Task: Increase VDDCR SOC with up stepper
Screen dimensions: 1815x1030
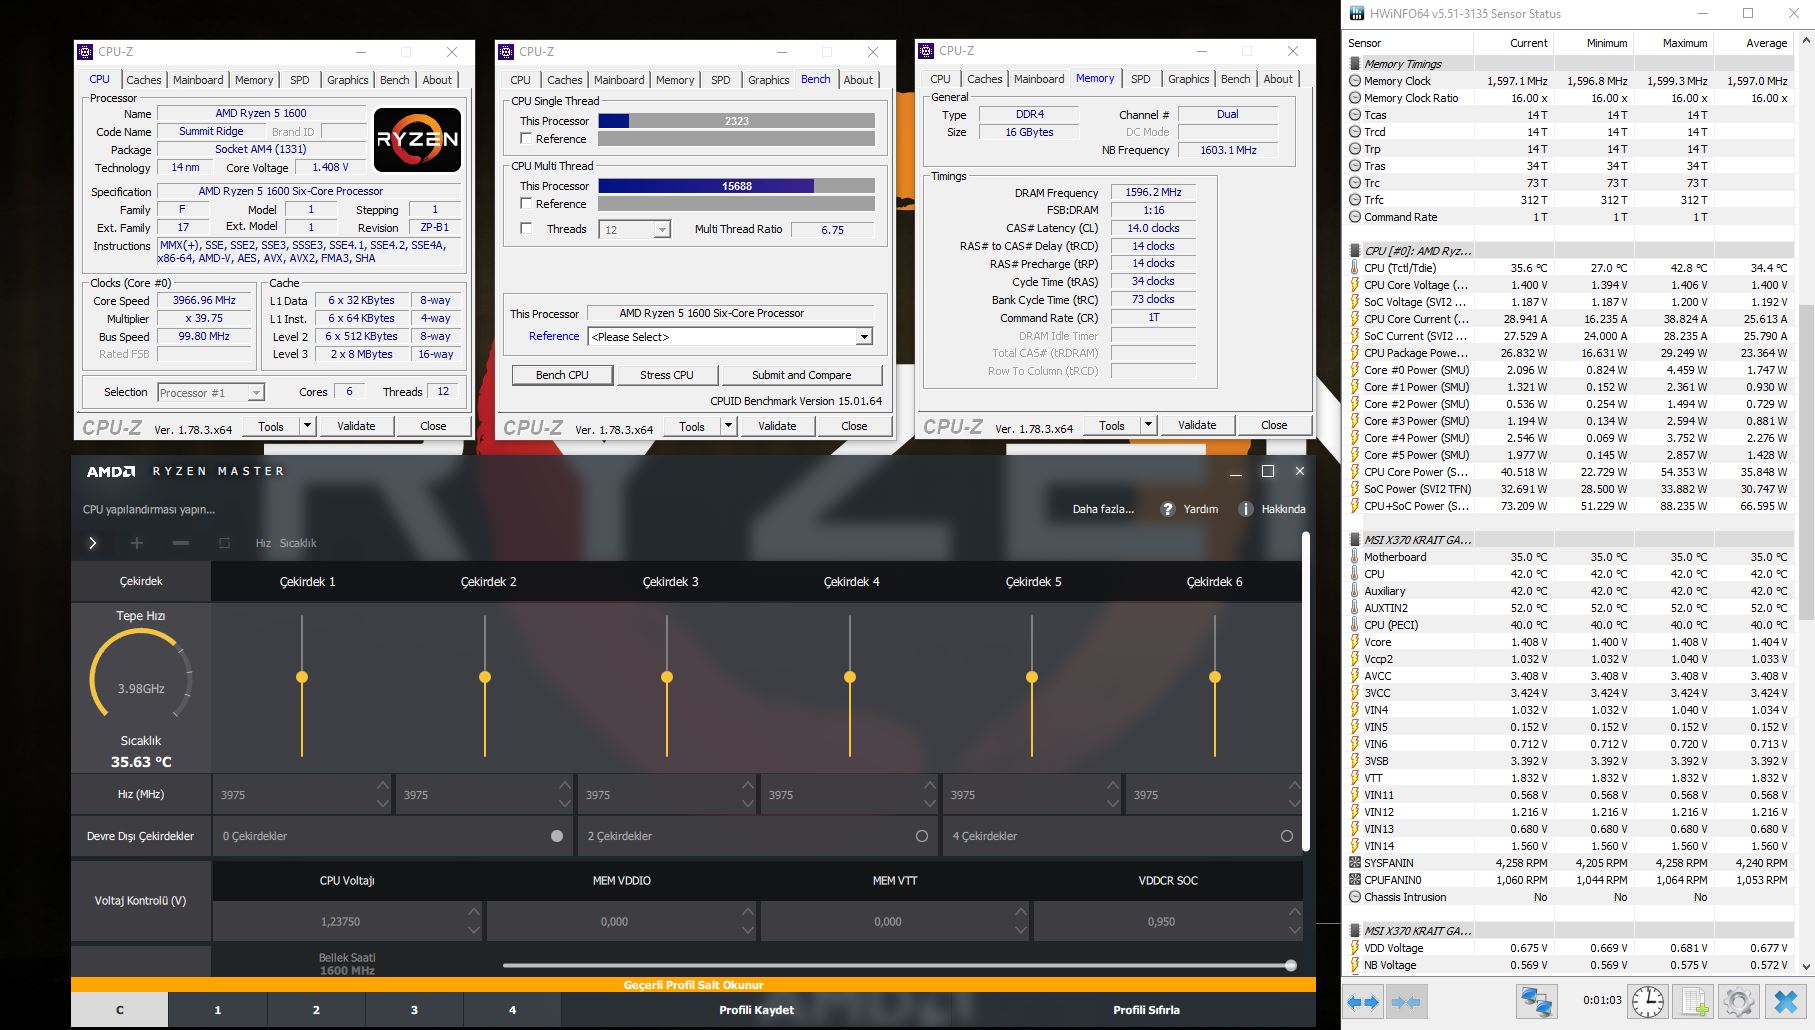Action: 1295,912
